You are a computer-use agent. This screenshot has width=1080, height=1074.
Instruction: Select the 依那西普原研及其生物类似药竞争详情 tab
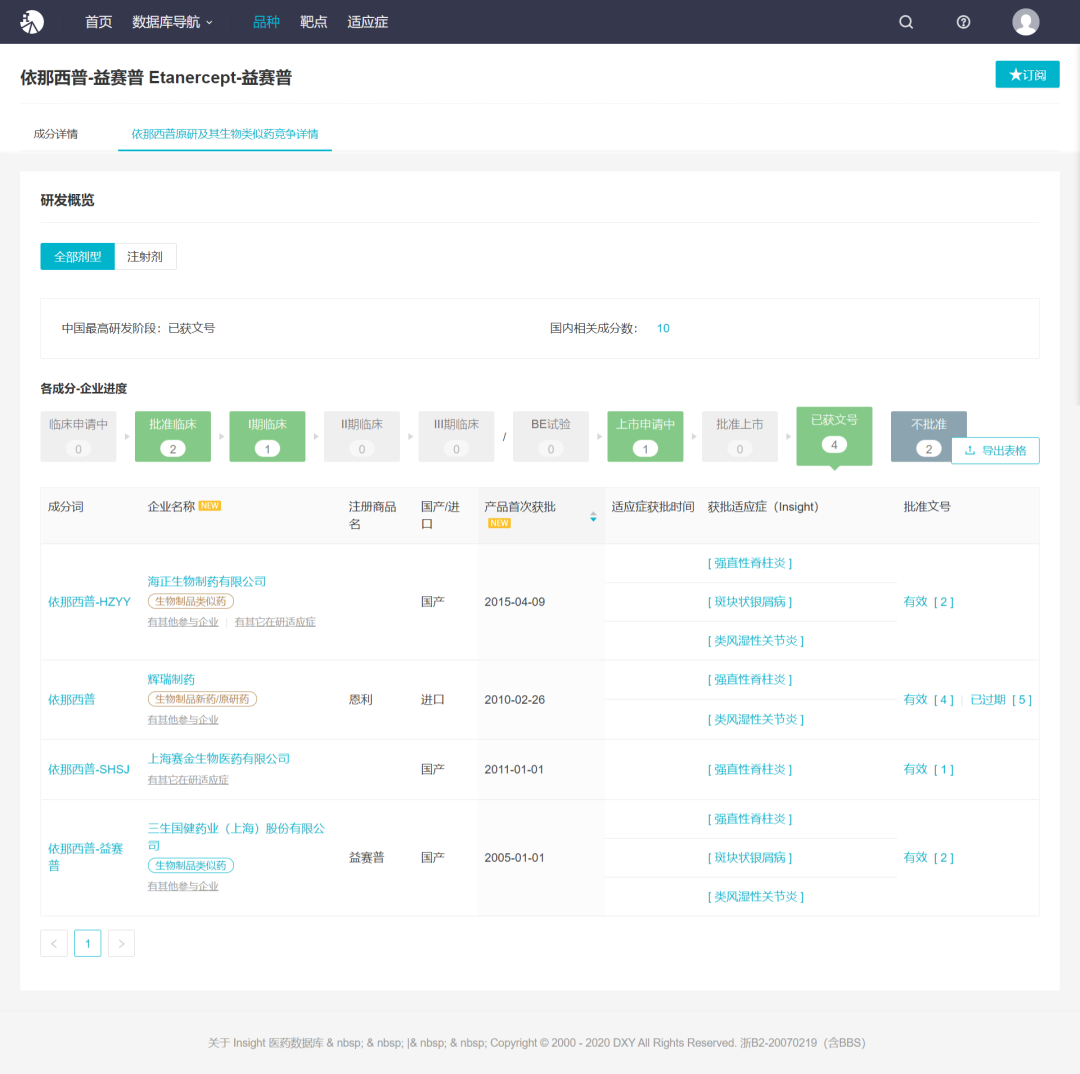[225, 134]
